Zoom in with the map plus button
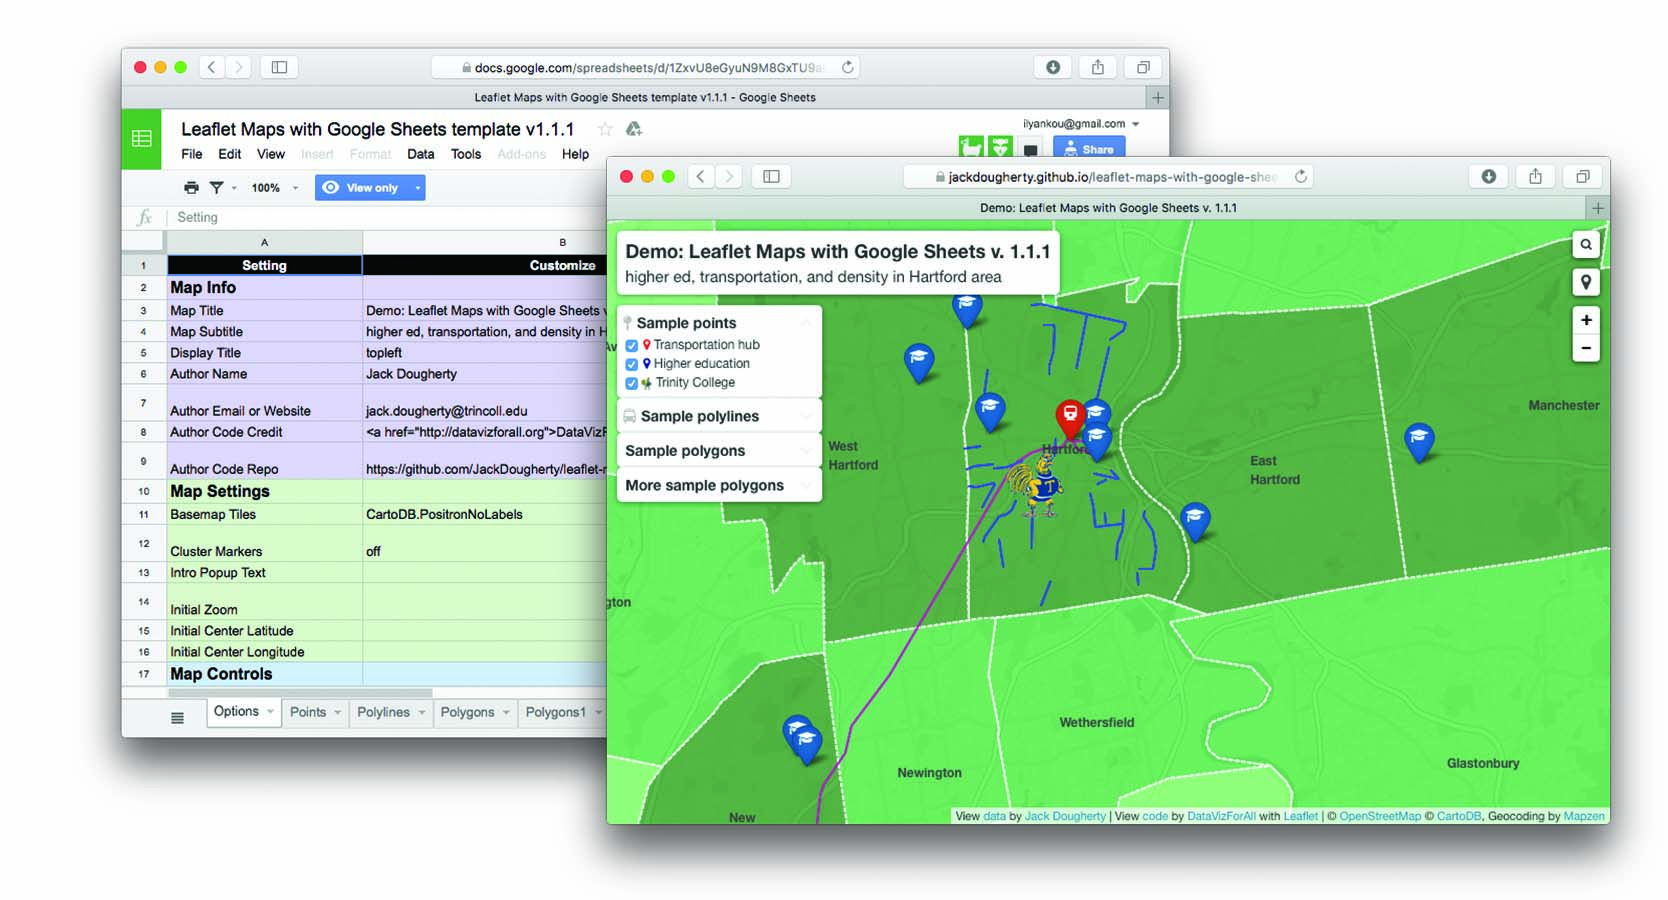 tap(1586, 320)
